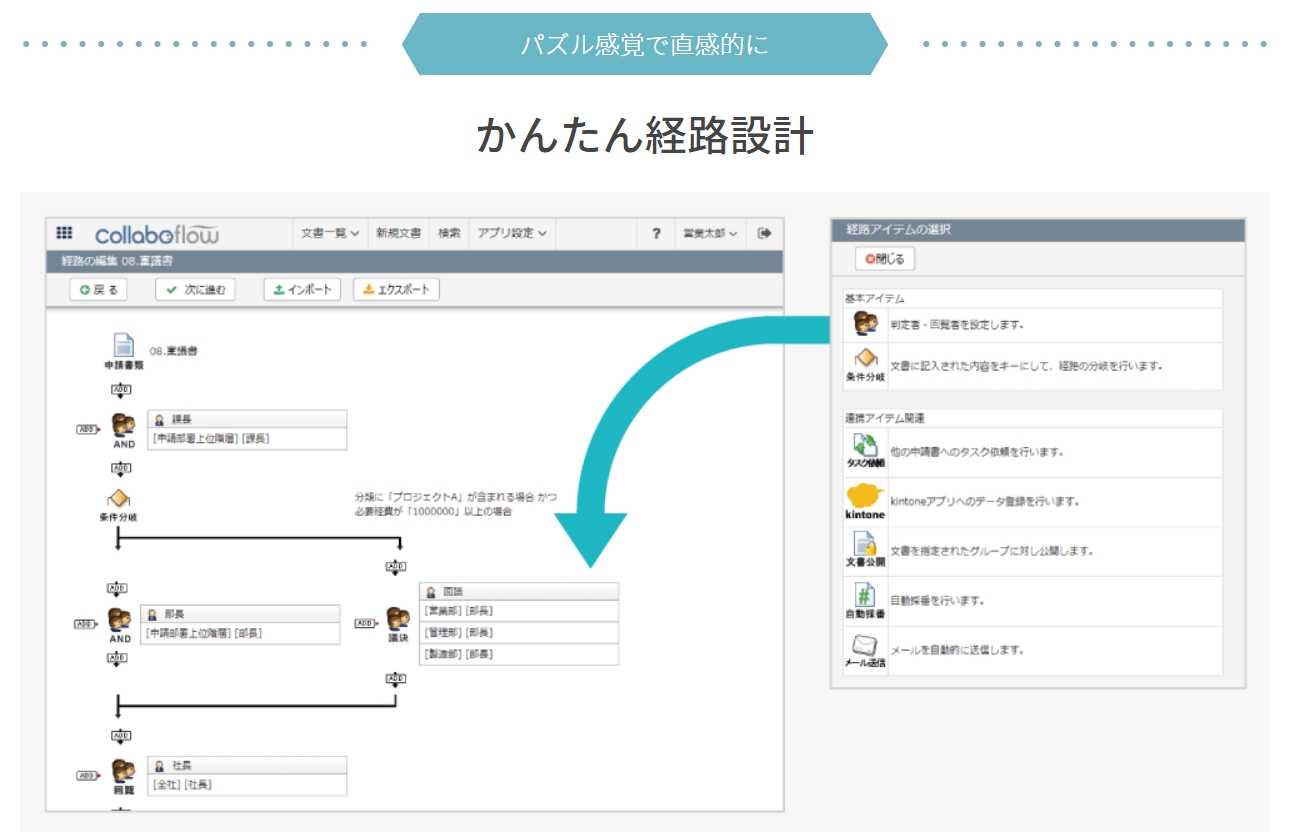Open the アプリ設定 dropdown

pyautogui.click(x=511, y=233)
